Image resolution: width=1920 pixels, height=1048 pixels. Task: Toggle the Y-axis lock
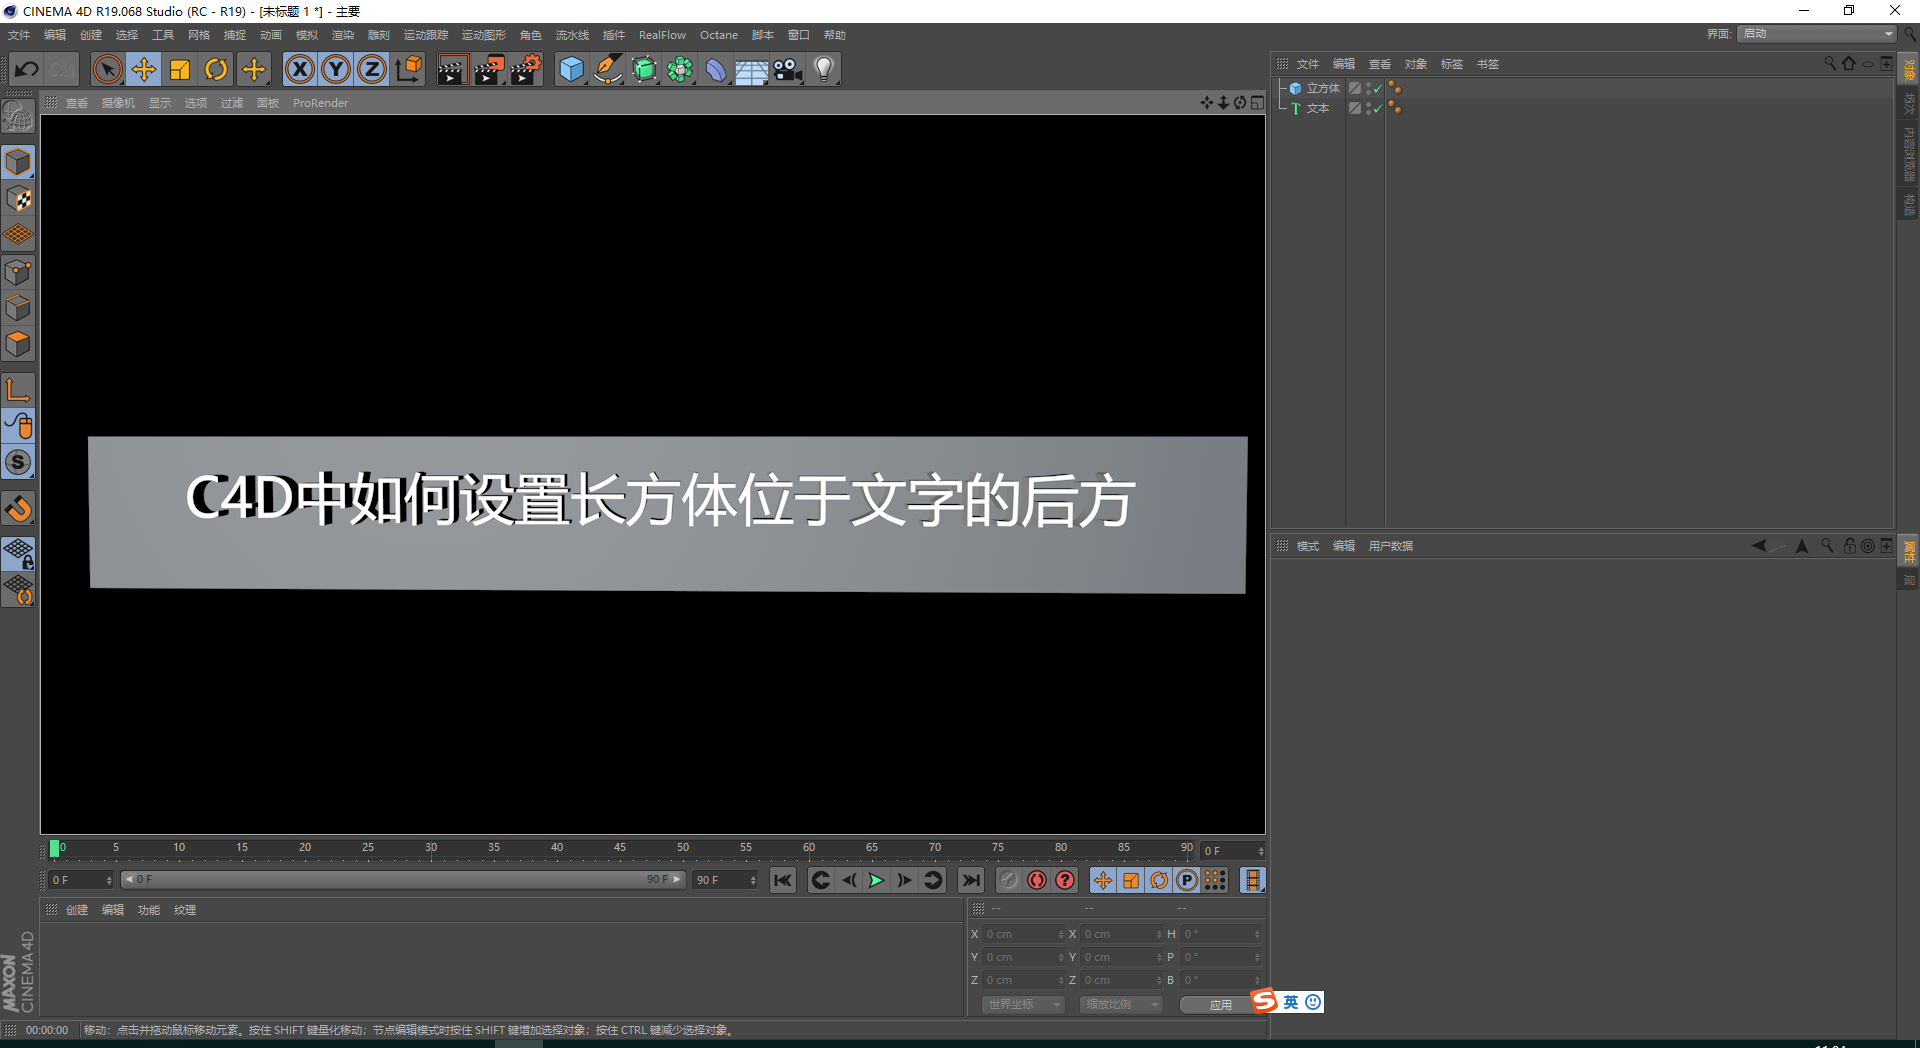336,69
